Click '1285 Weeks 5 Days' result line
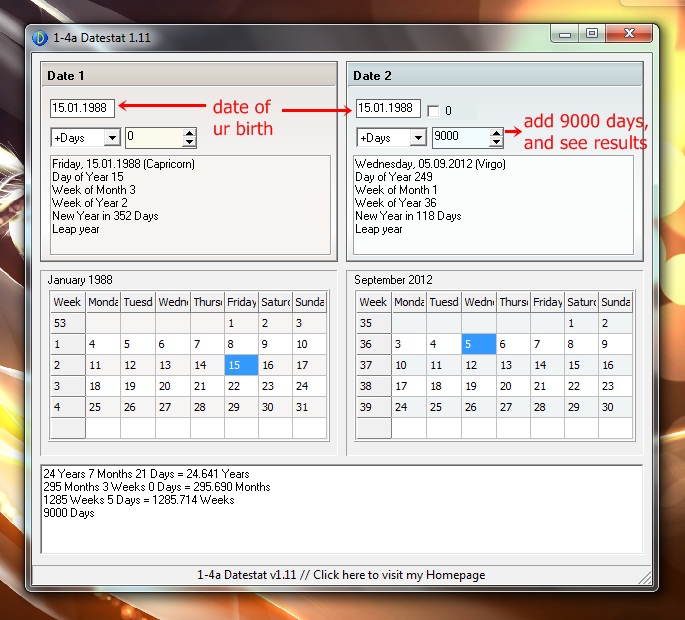 [139, 500]
